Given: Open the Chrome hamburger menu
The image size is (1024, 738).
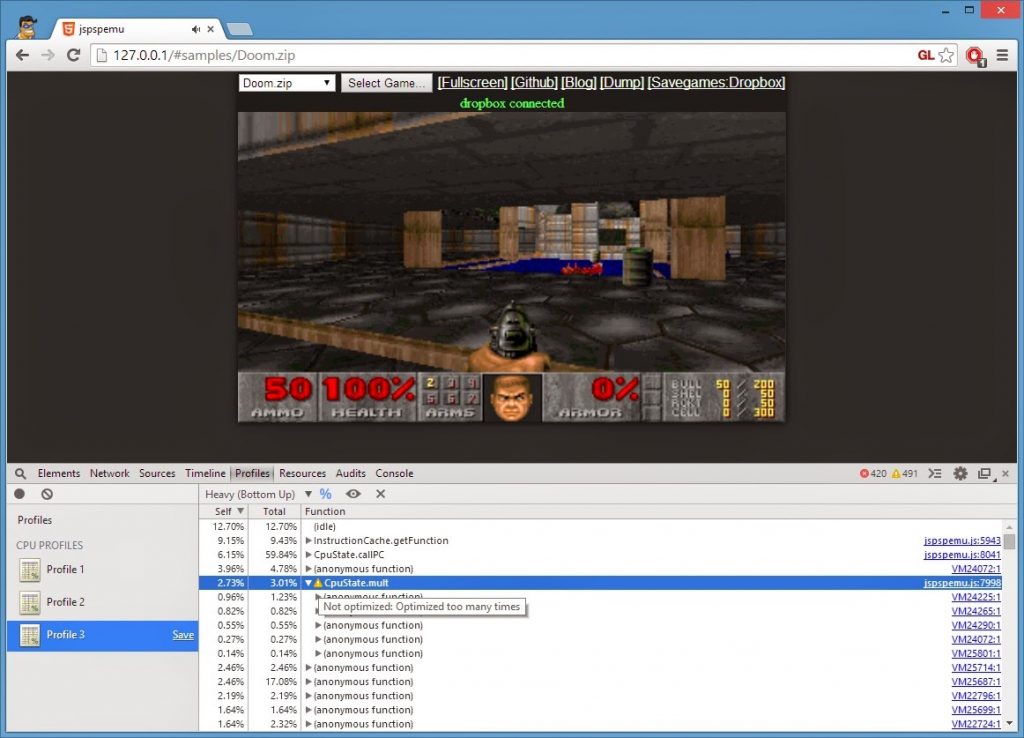Looking at the screenshot, I should [1002, 55].
